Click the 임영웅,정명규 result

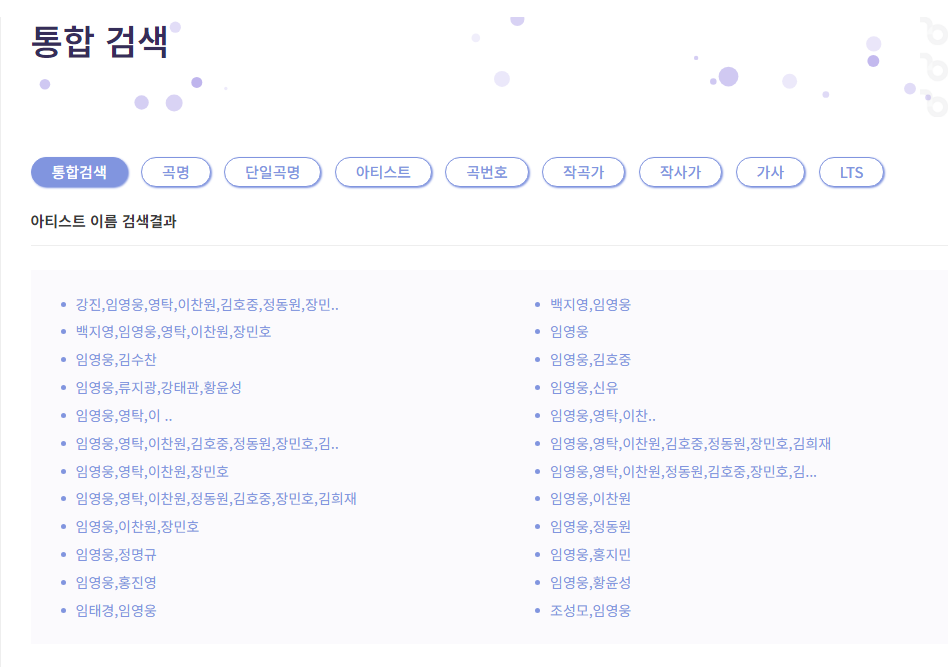114,554
